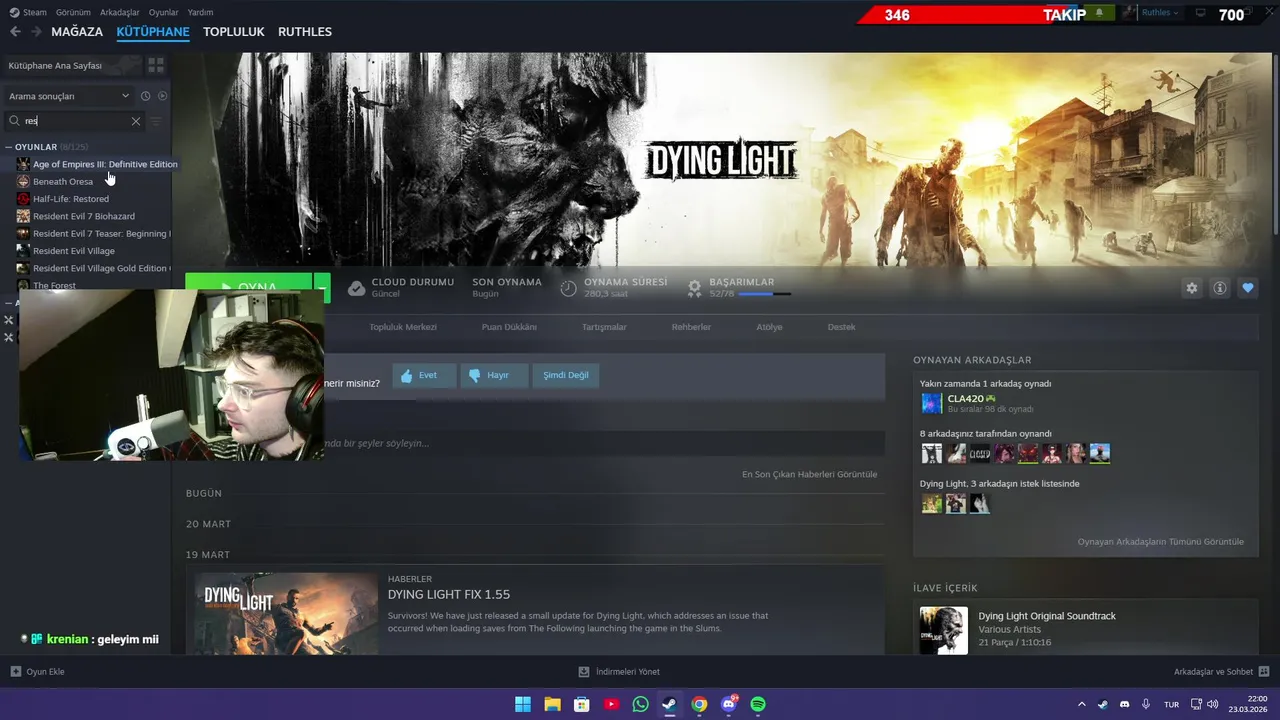1280x720 pixels.
Task: Open the Topluluk Merkezi link
Action: point(403,327)
